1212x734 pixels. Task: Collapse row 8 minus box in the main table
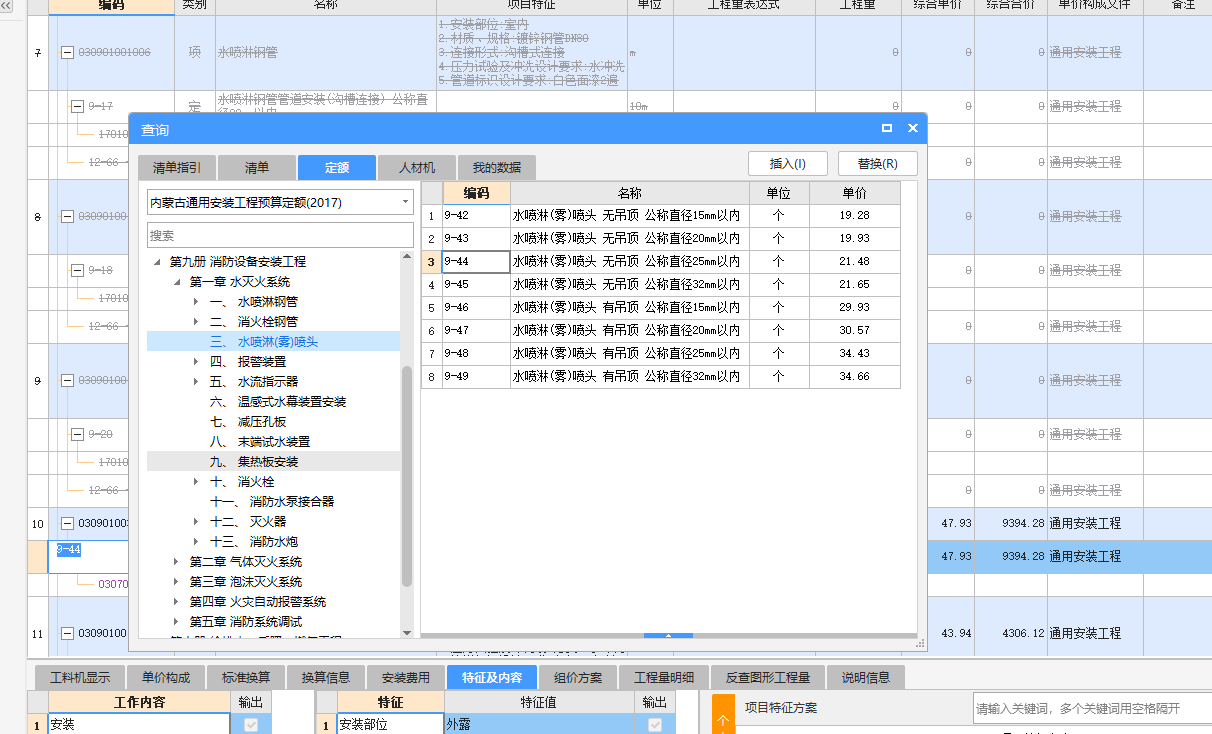(67, 216)
